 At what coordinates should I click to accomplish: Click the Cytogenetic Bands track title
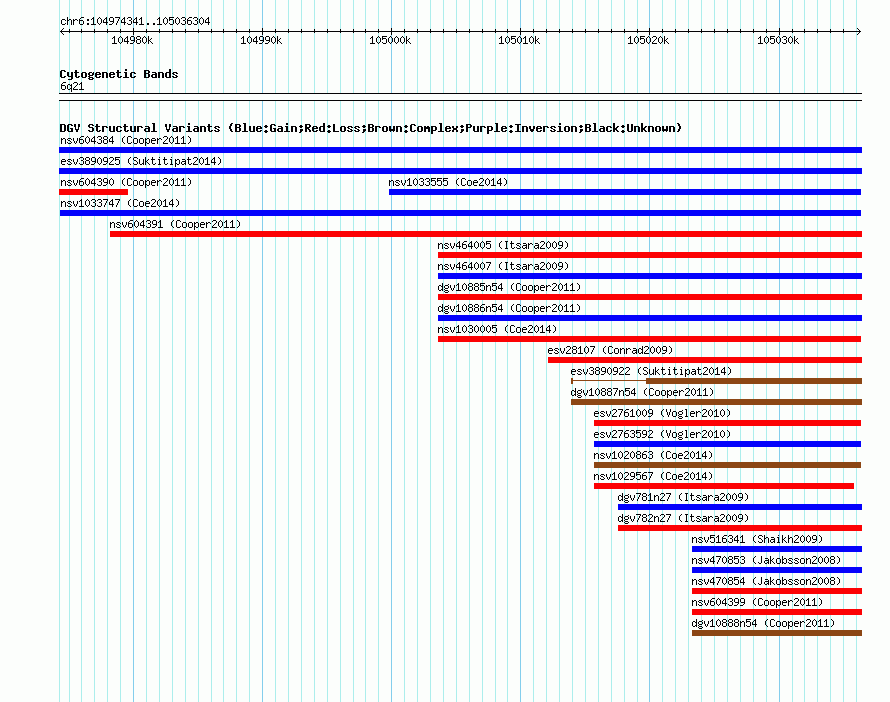pyautogui.click(x=119, y=74)
